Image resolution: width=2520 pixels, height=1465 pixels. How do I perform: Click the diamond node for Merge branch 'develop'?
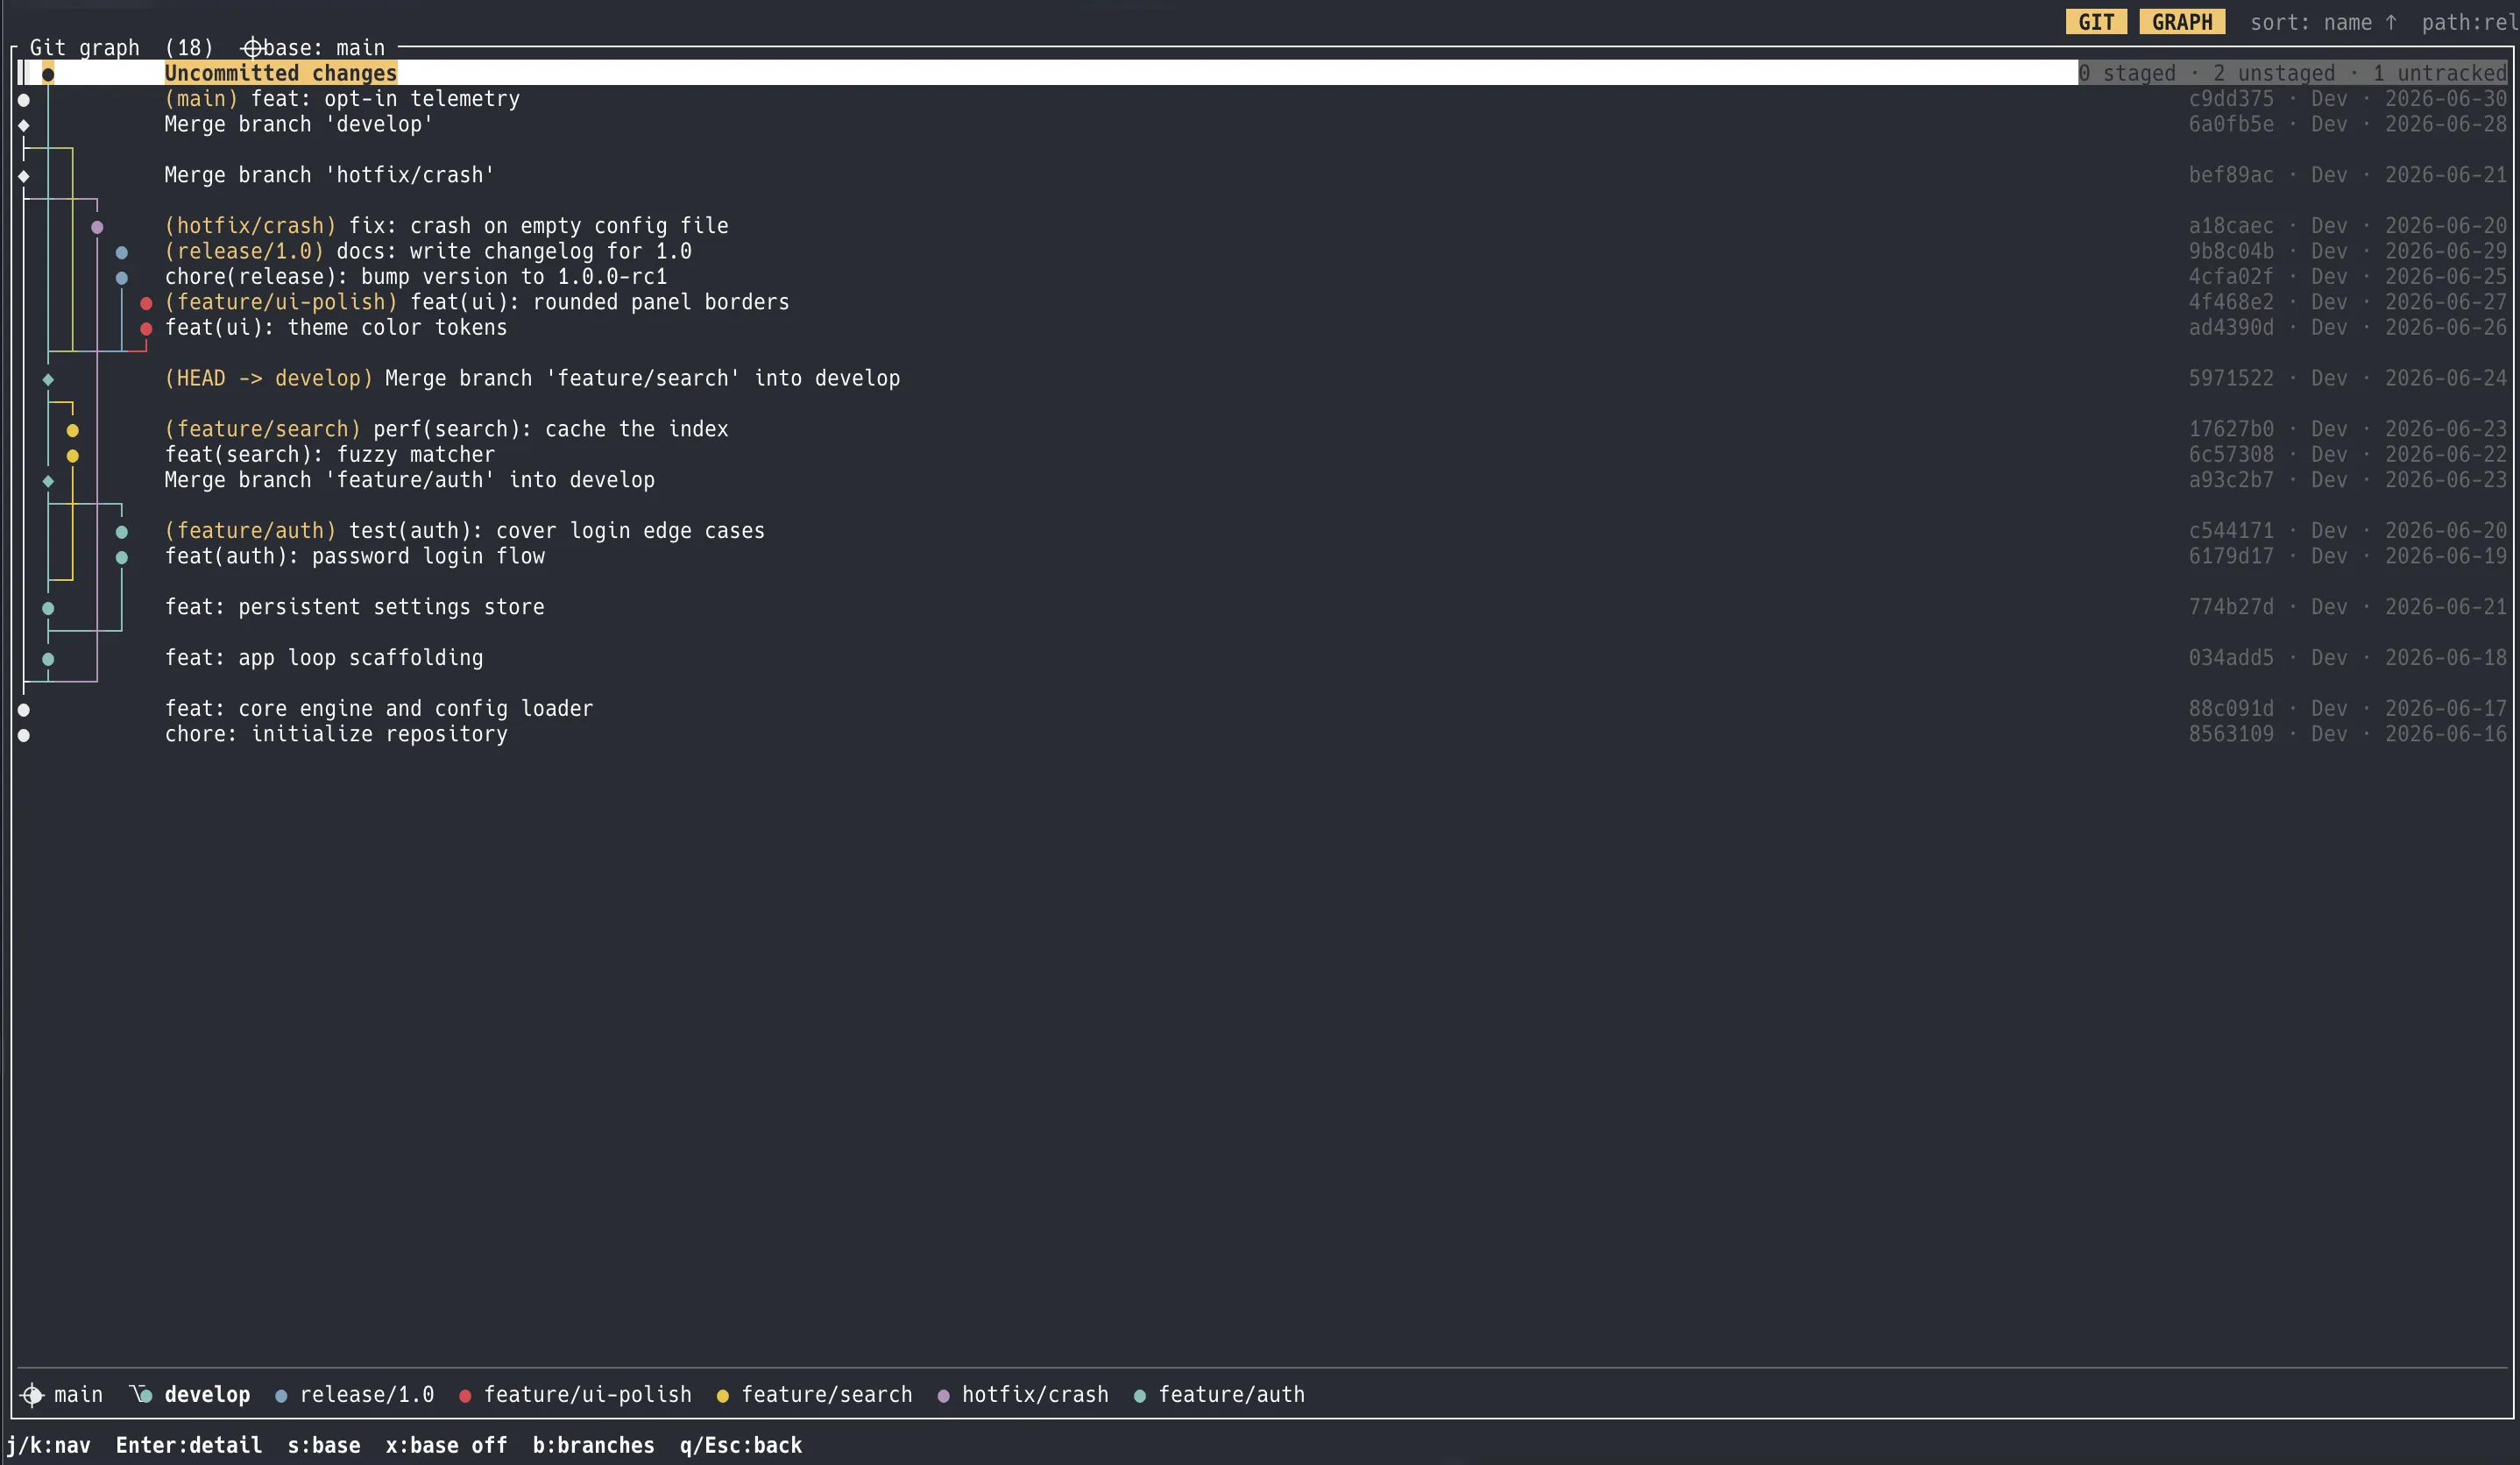(23, 125)
